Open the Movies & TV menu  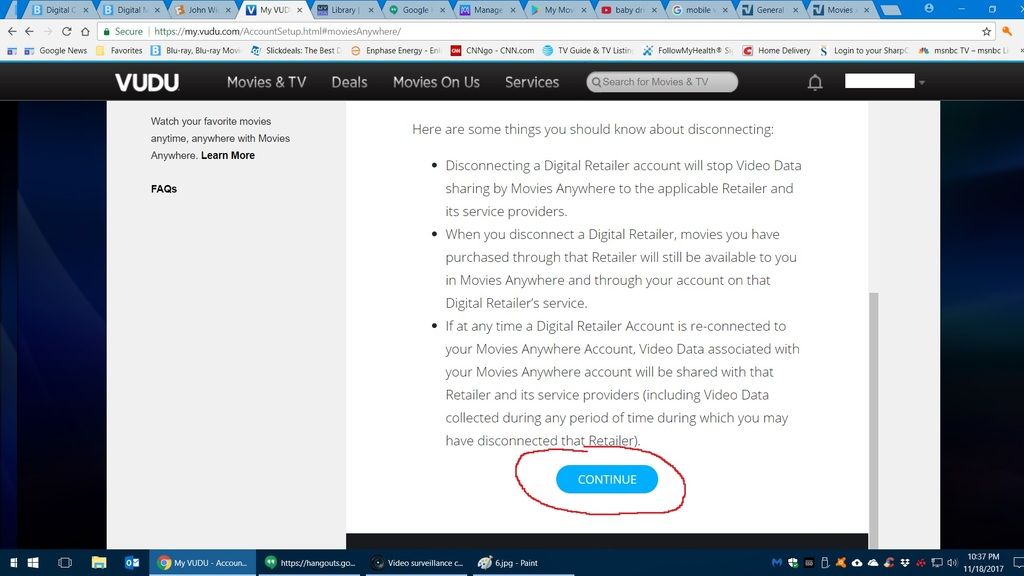click(x=266, y=82)
